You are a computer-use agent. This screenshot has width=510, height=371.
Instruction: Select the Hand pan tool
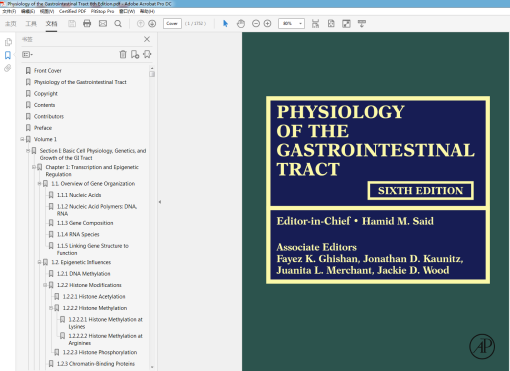click(241, 24)
